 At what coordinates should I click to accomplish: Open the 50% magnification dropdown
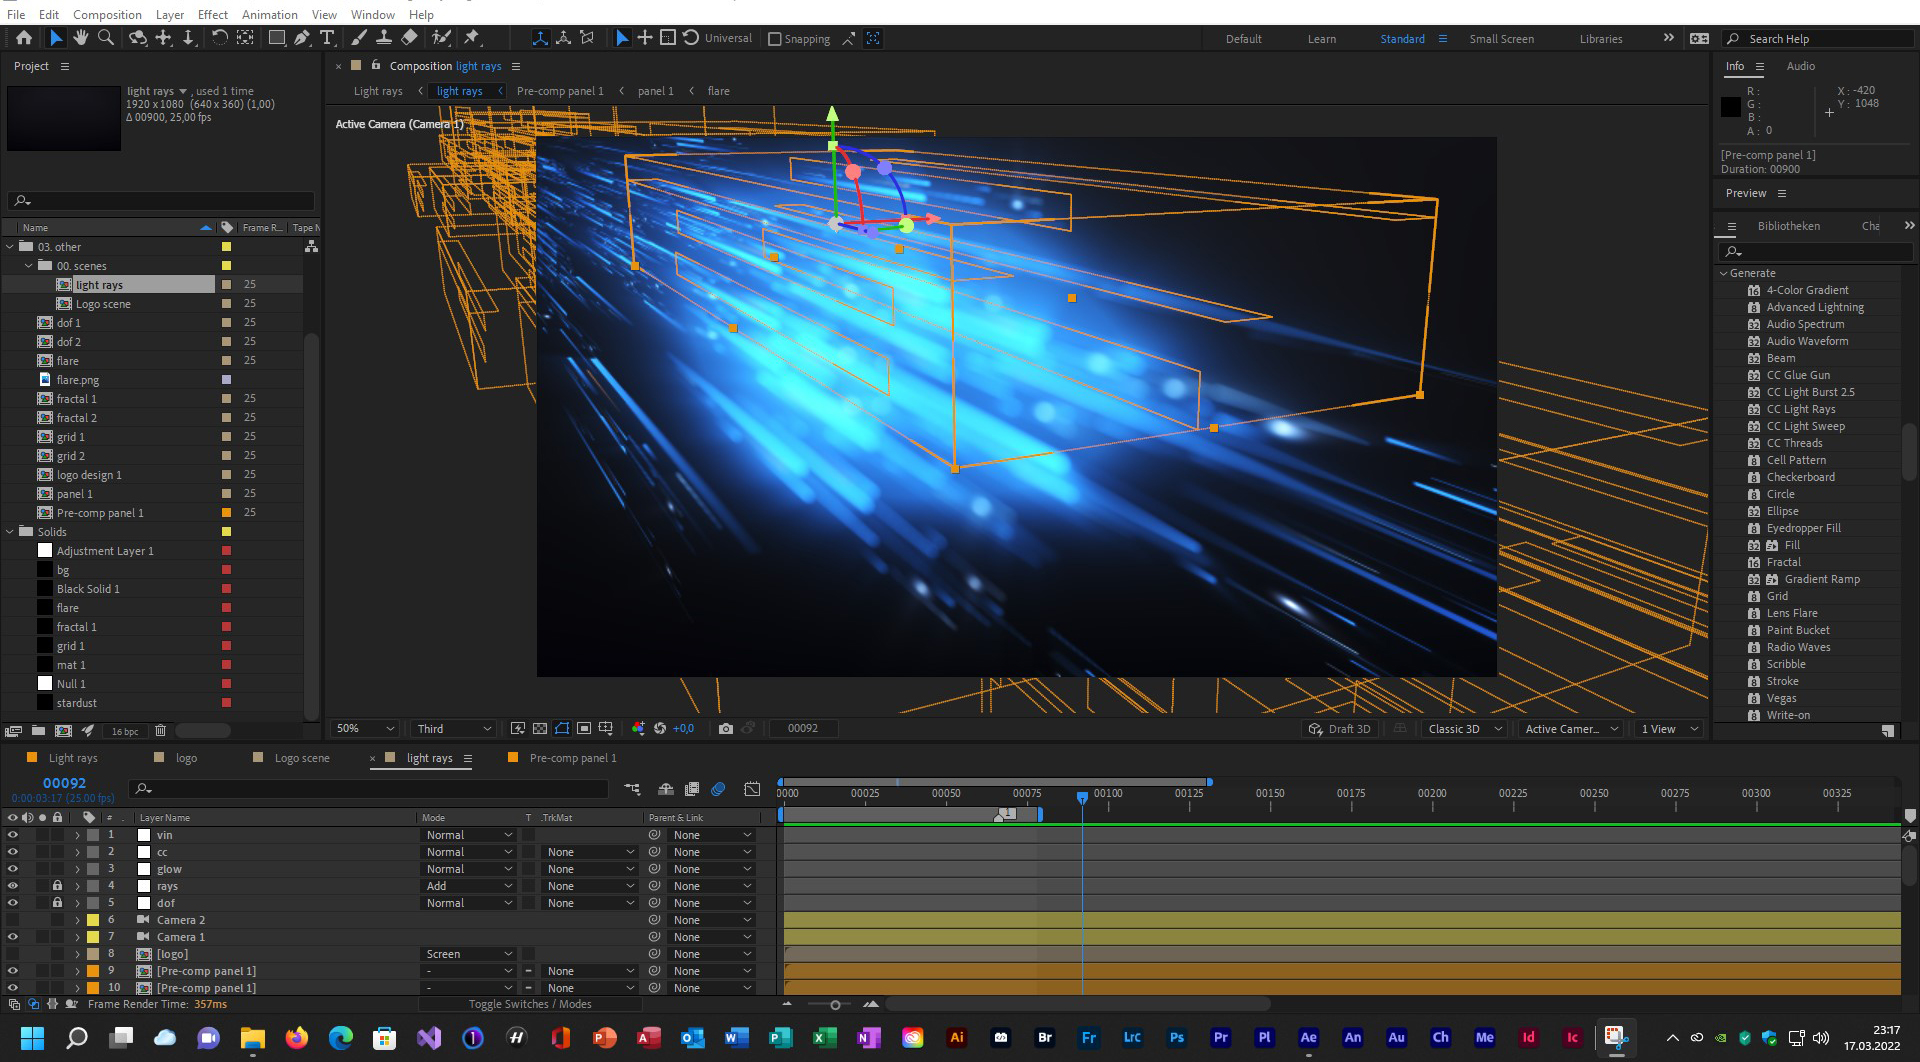click(366, 729)
